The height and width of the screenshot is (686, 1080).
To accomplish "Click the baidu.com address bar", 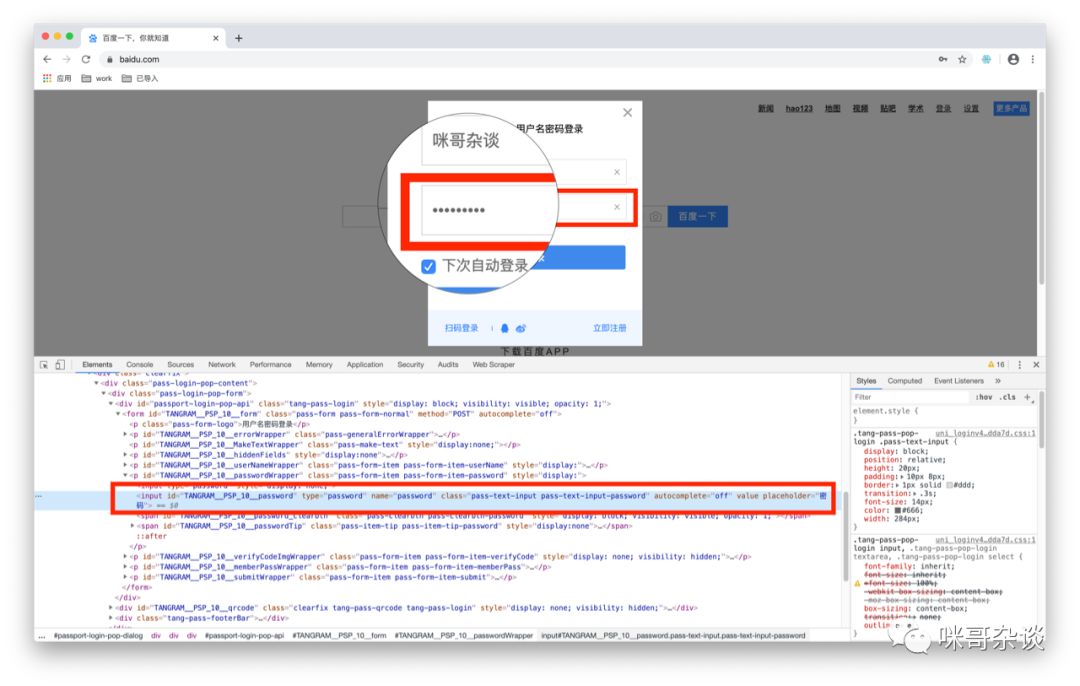I will [517, 59].
